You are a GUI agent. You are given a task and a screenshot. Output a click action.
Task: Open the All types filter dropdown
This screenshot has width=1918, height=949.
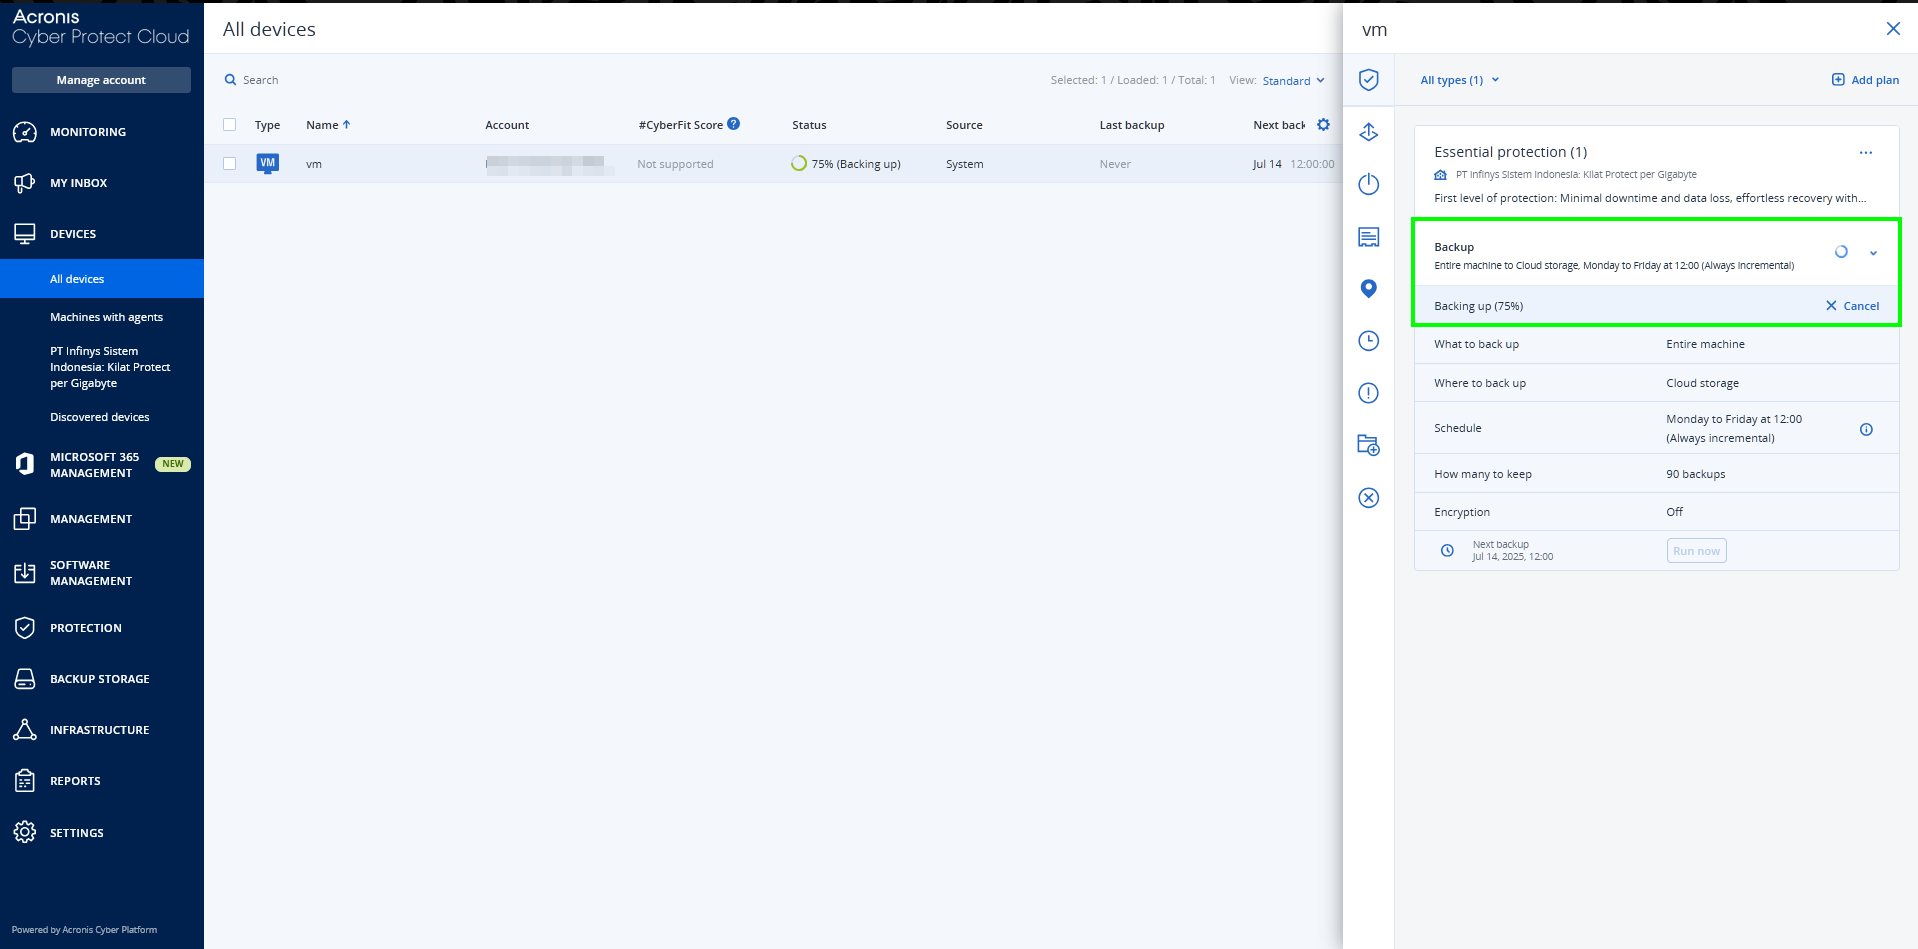(1459, 80)
